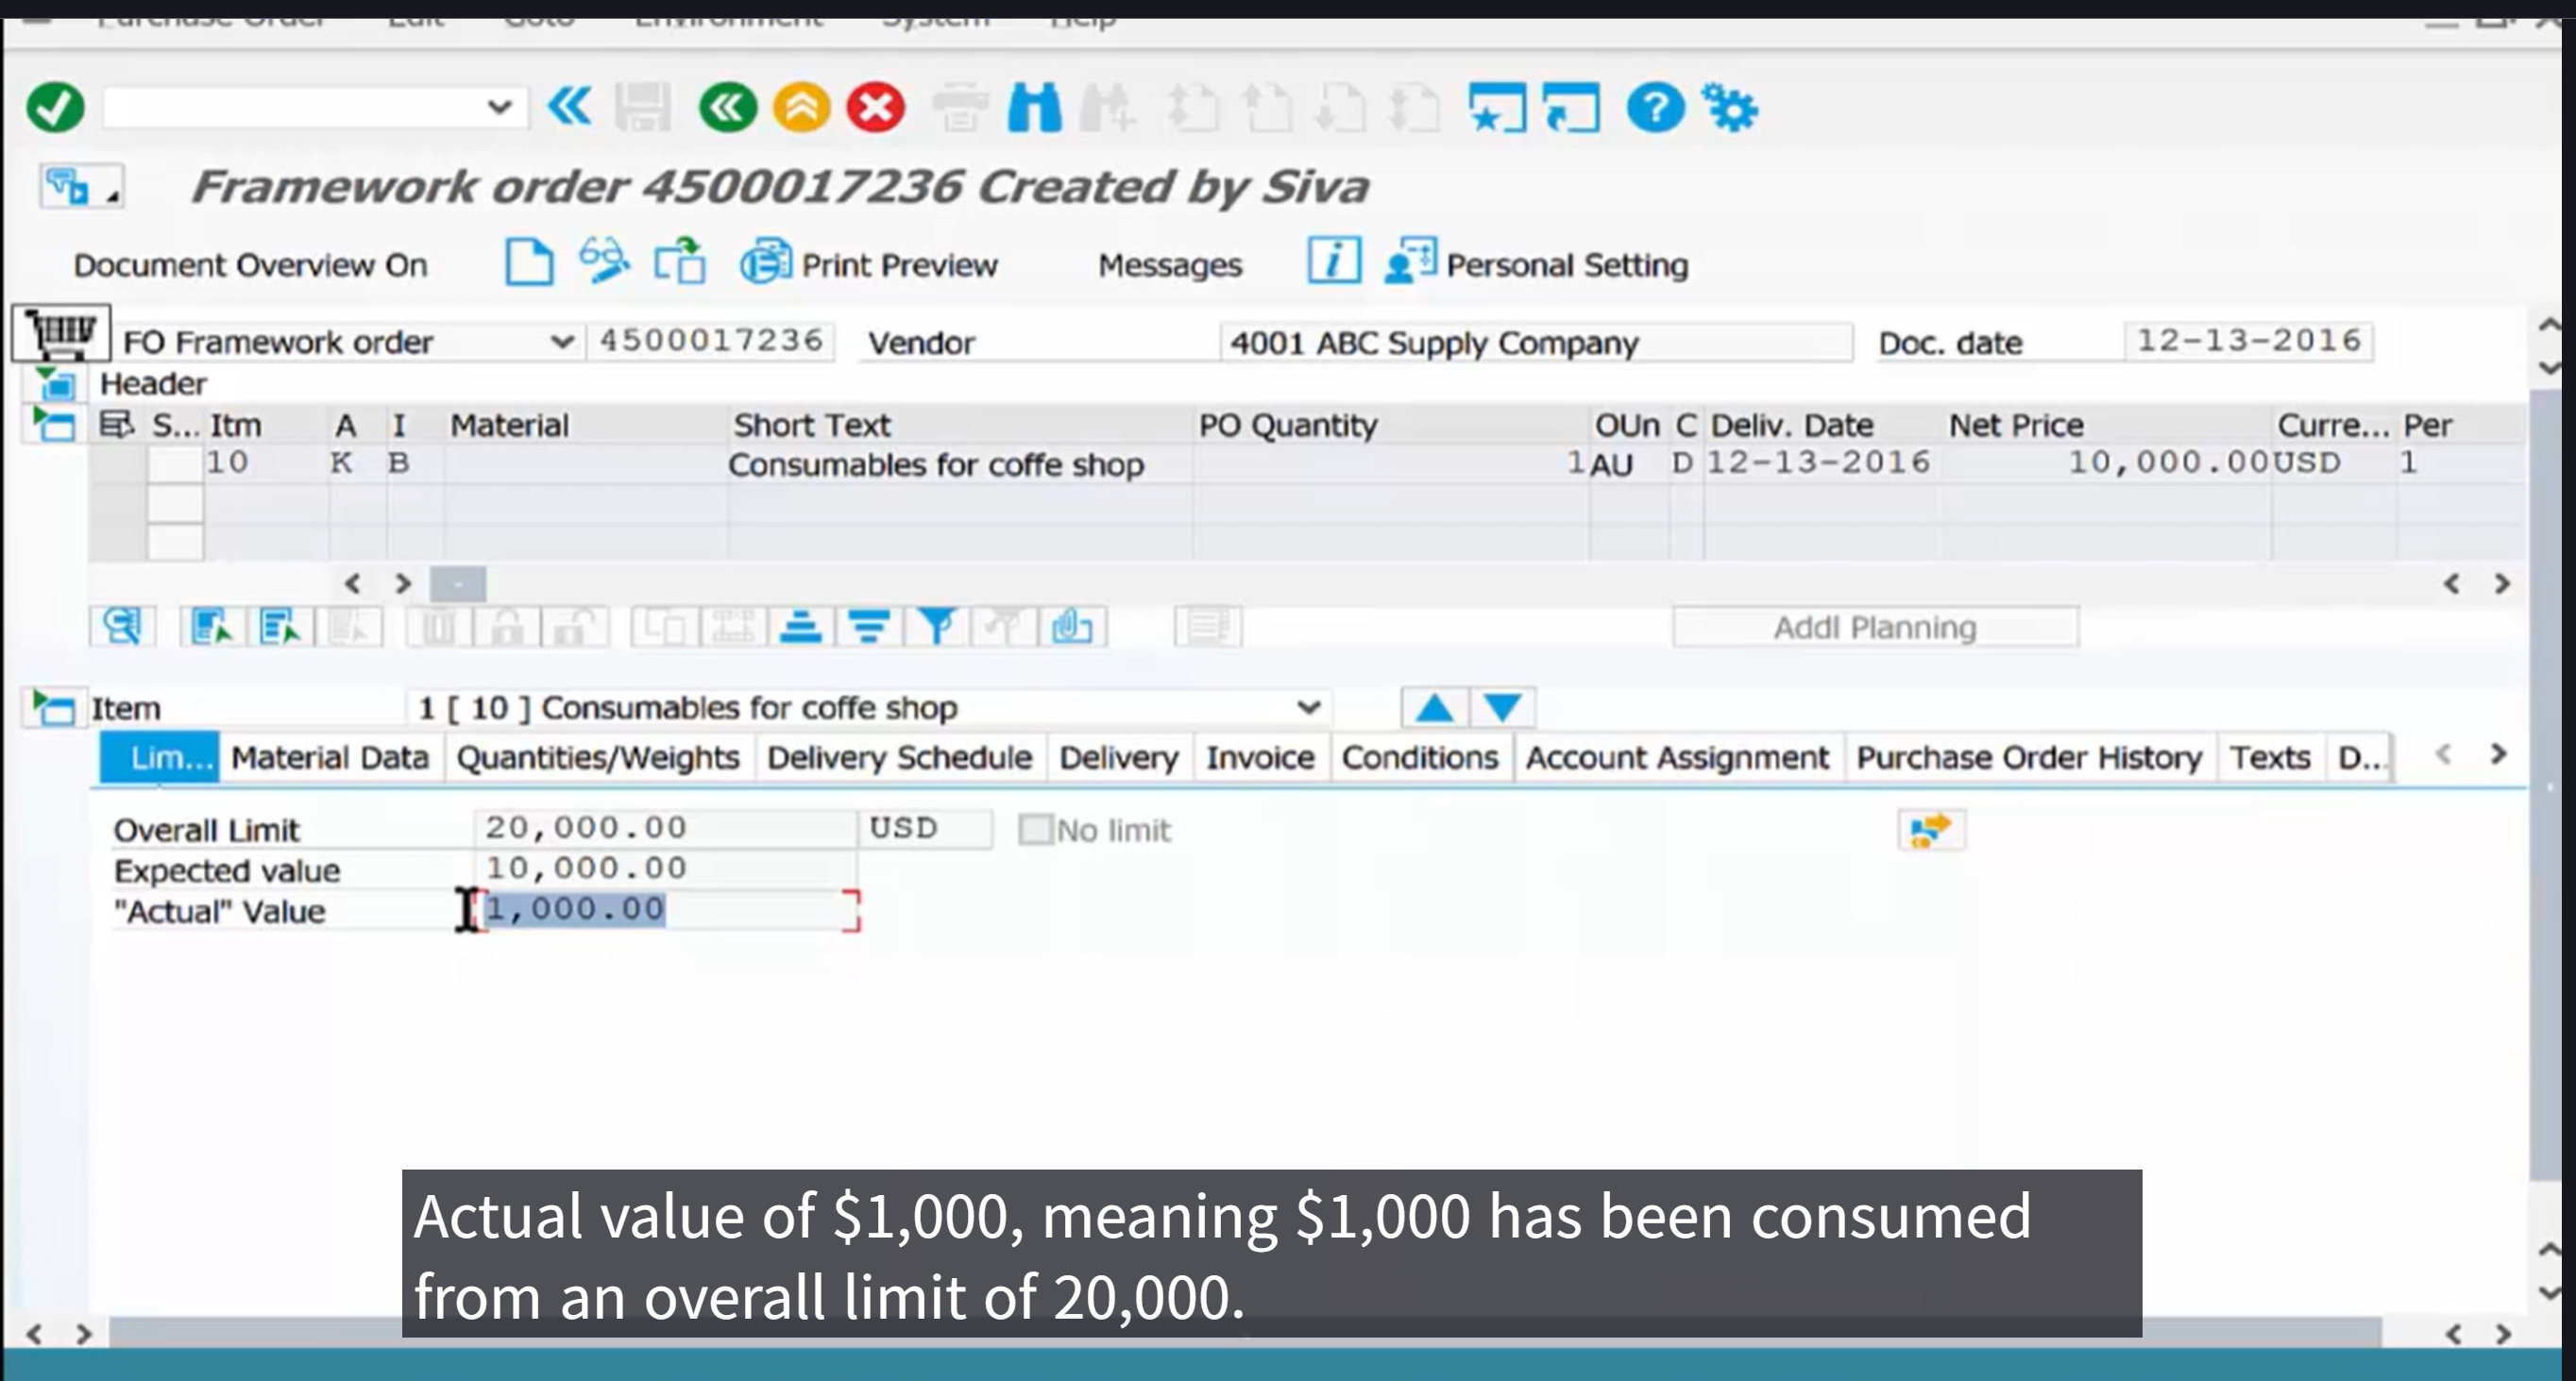Click the green checkmark Enter icon
The height and width of the screenshot is (1381, 2576).
coord(55,107)
